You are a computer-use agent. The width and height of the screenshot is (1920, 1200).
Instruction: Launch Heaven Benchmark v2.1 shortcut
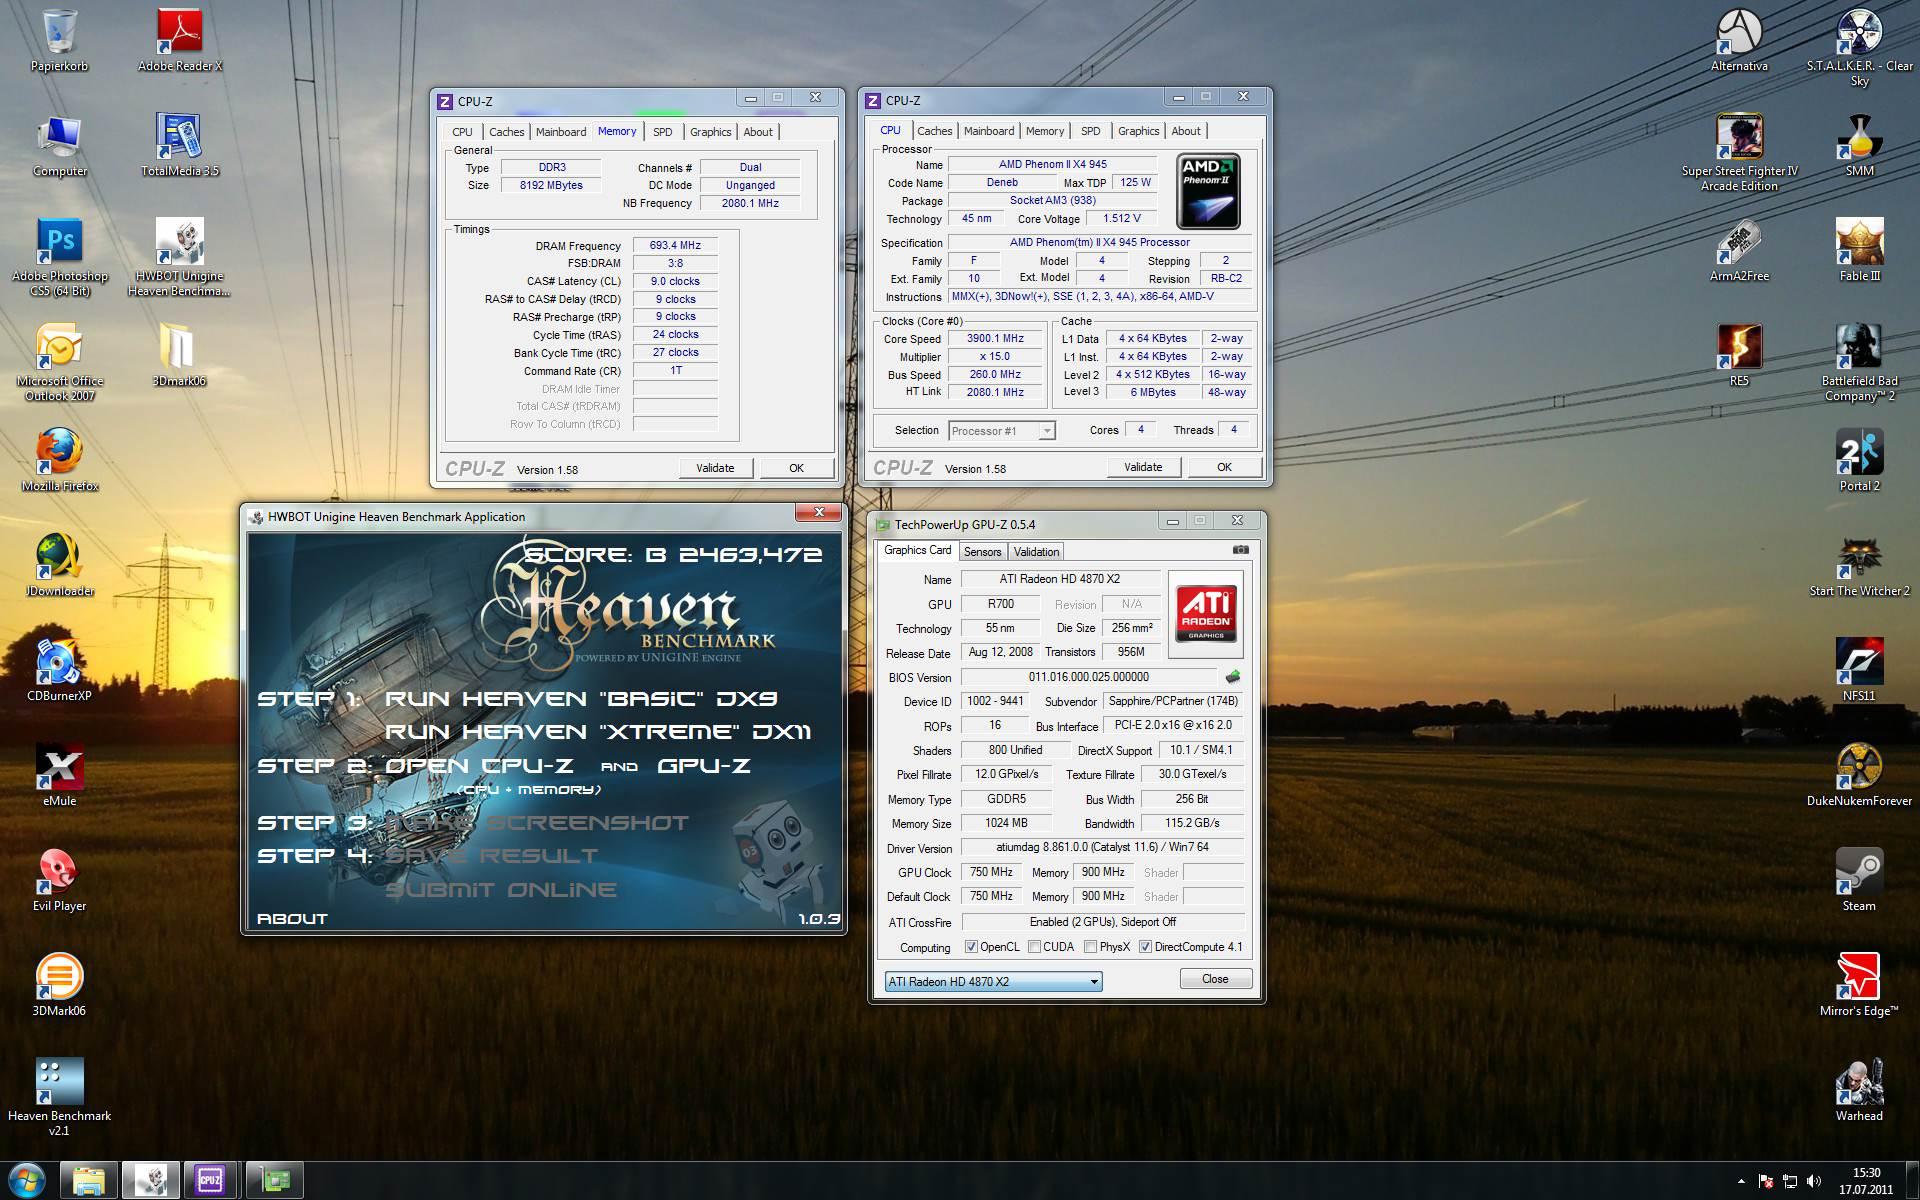click(59, 1097)
